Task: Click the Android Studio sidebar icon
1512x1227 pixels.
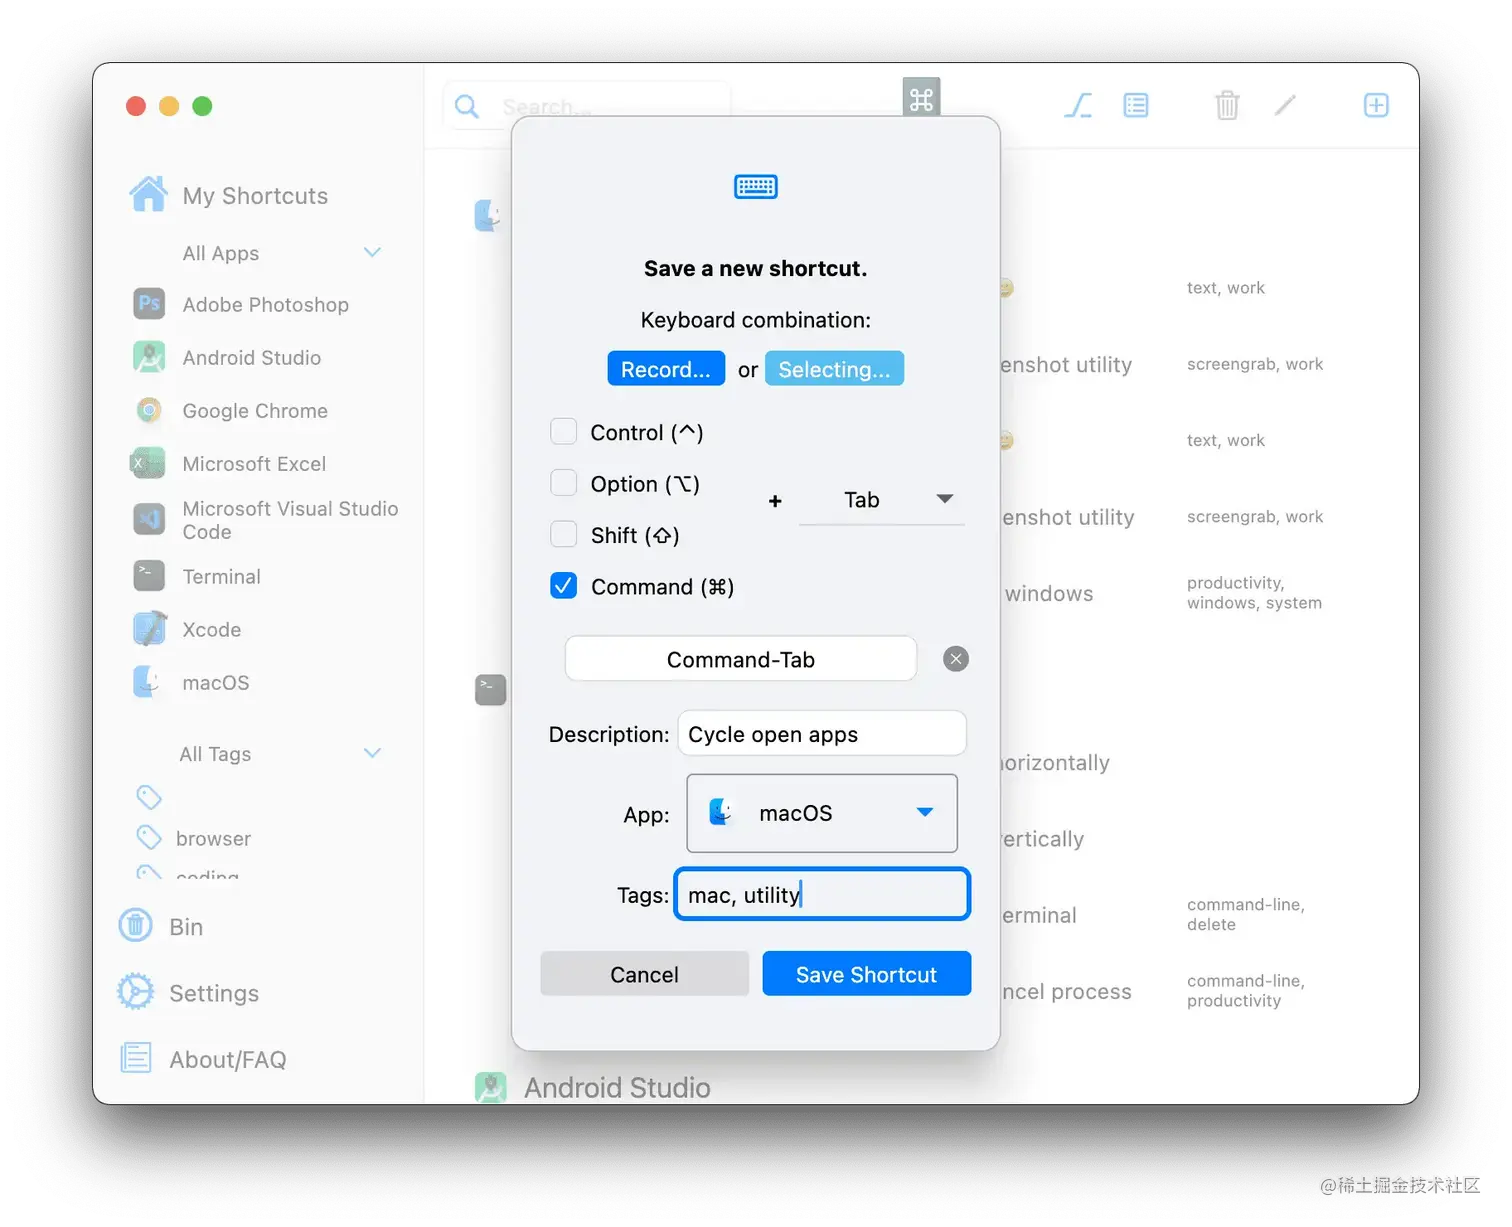Action: pos(149,357)
